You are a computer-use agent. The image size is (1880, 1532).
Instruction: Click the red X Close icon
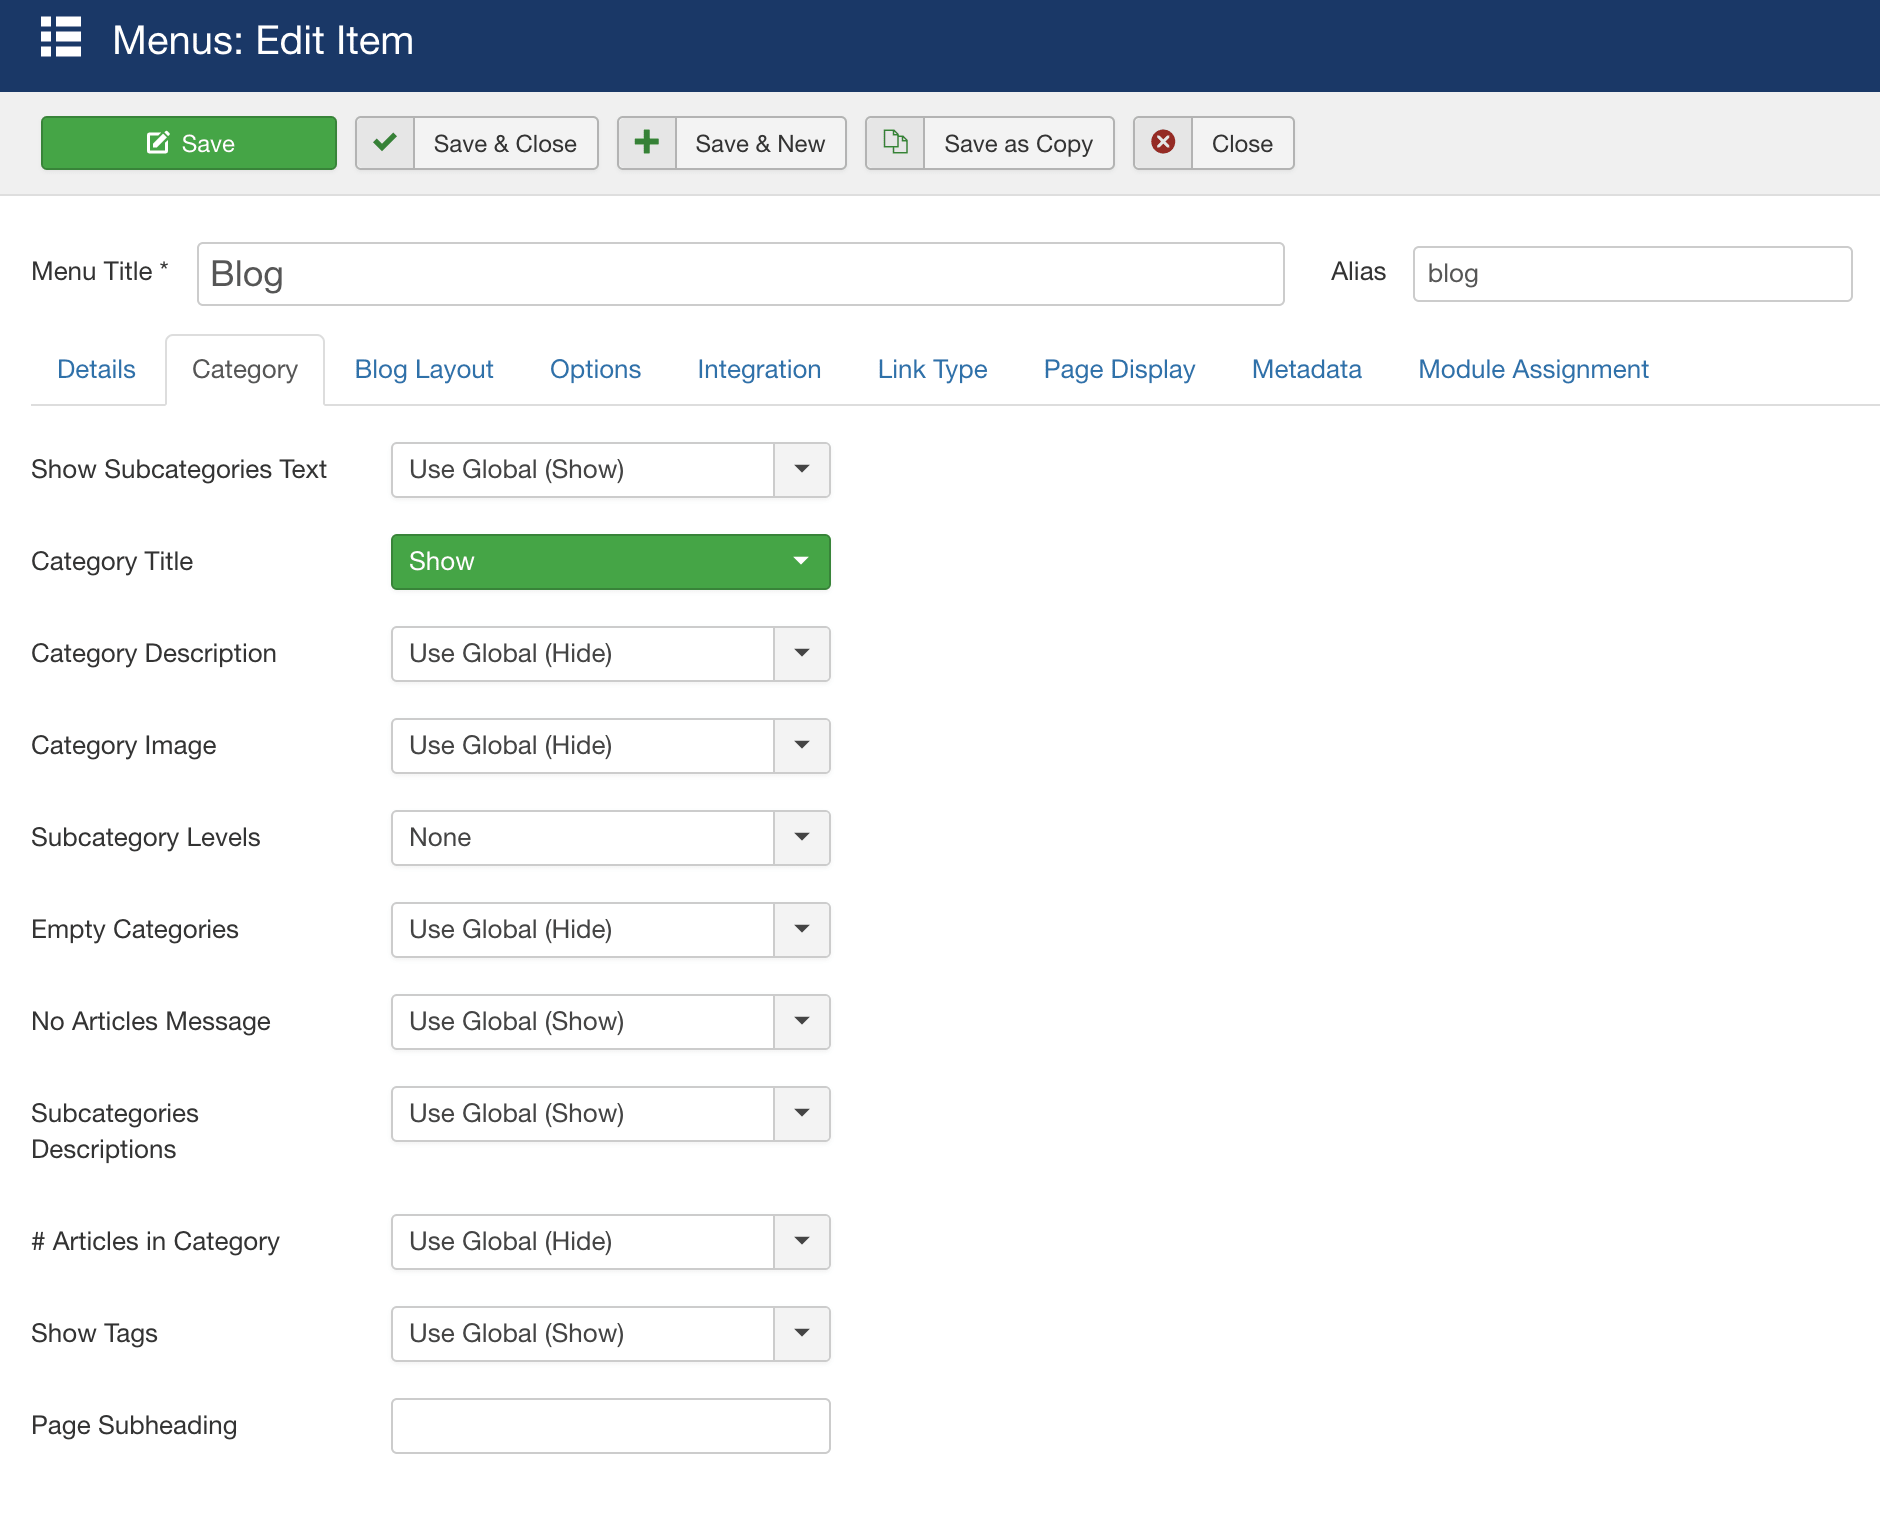(x=1163, y=143)
